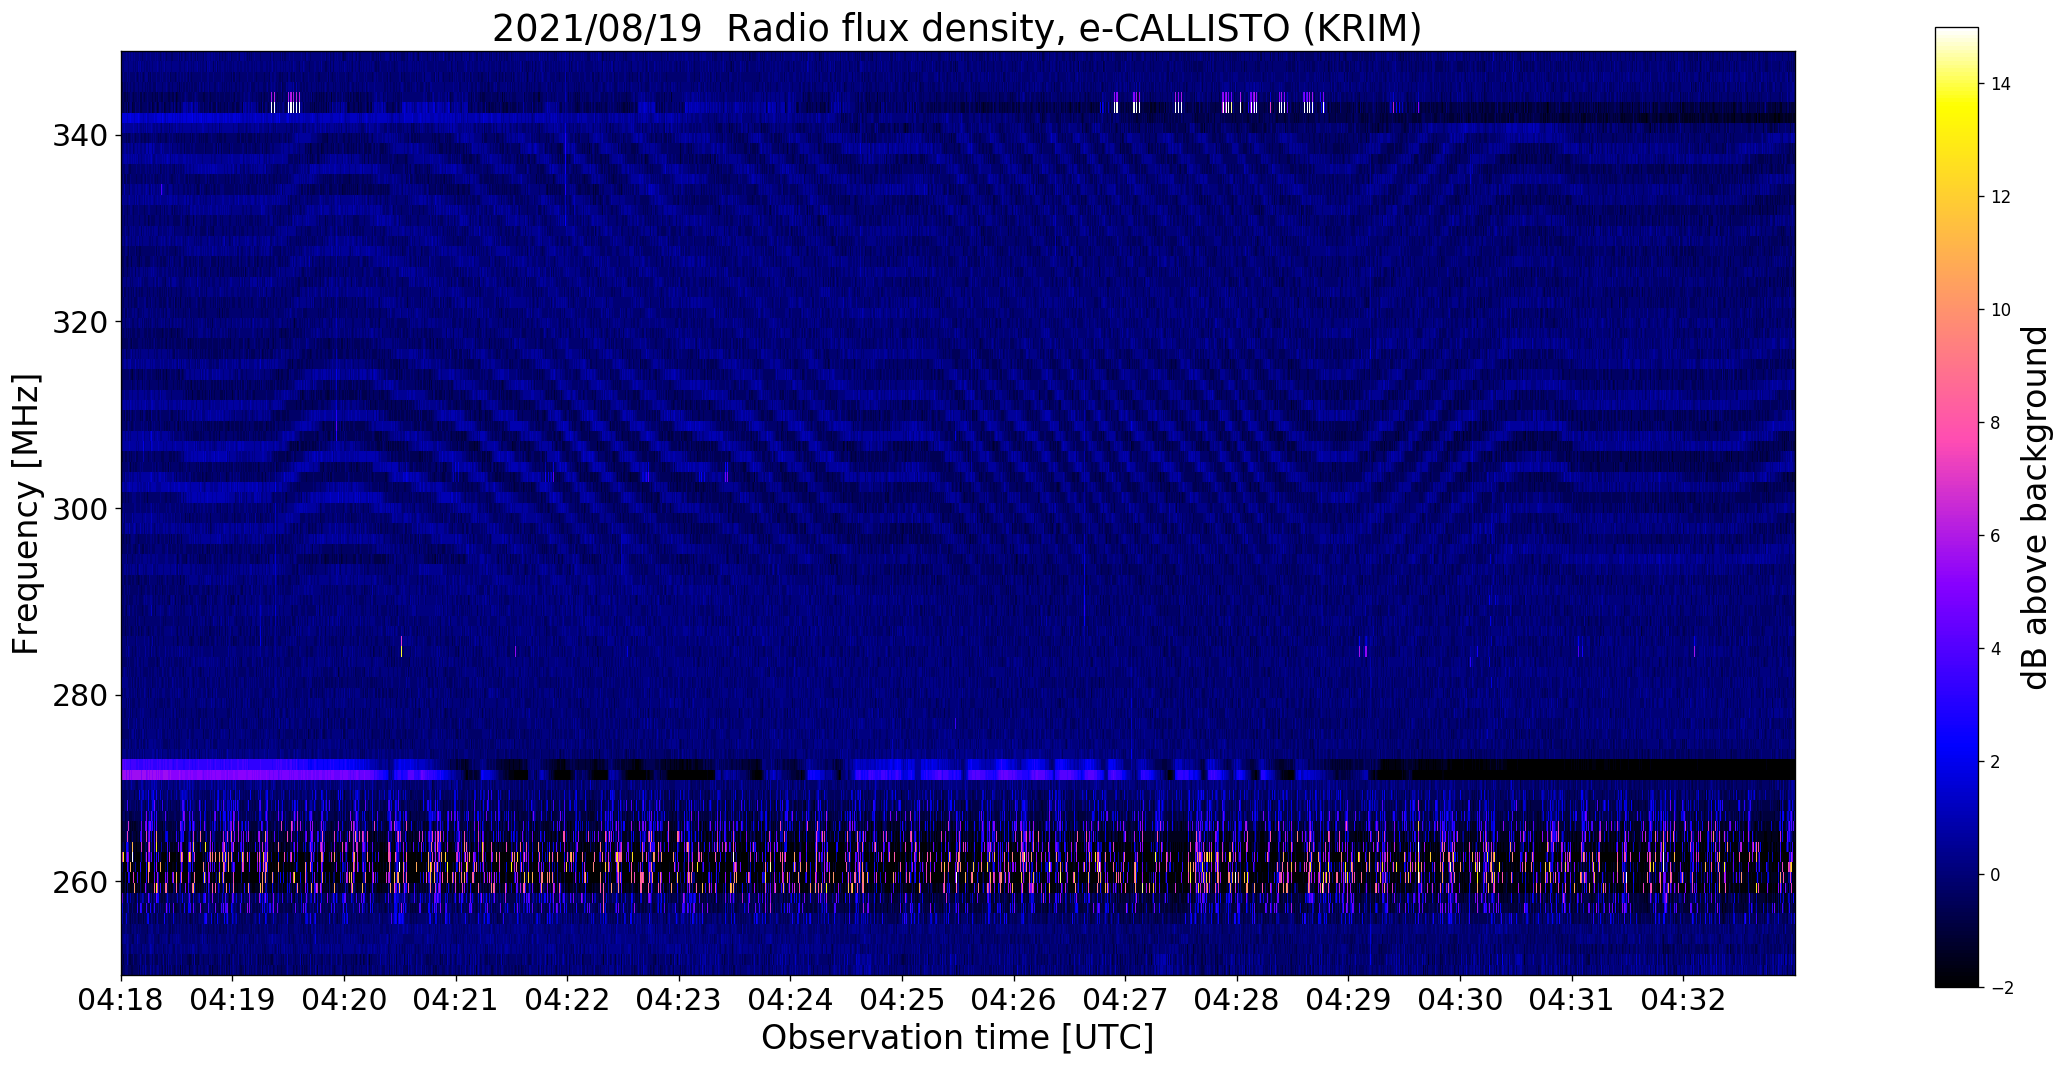Click the colorbar tick label 0
Screen dimensions: 2066x1067
(1996, 875)
